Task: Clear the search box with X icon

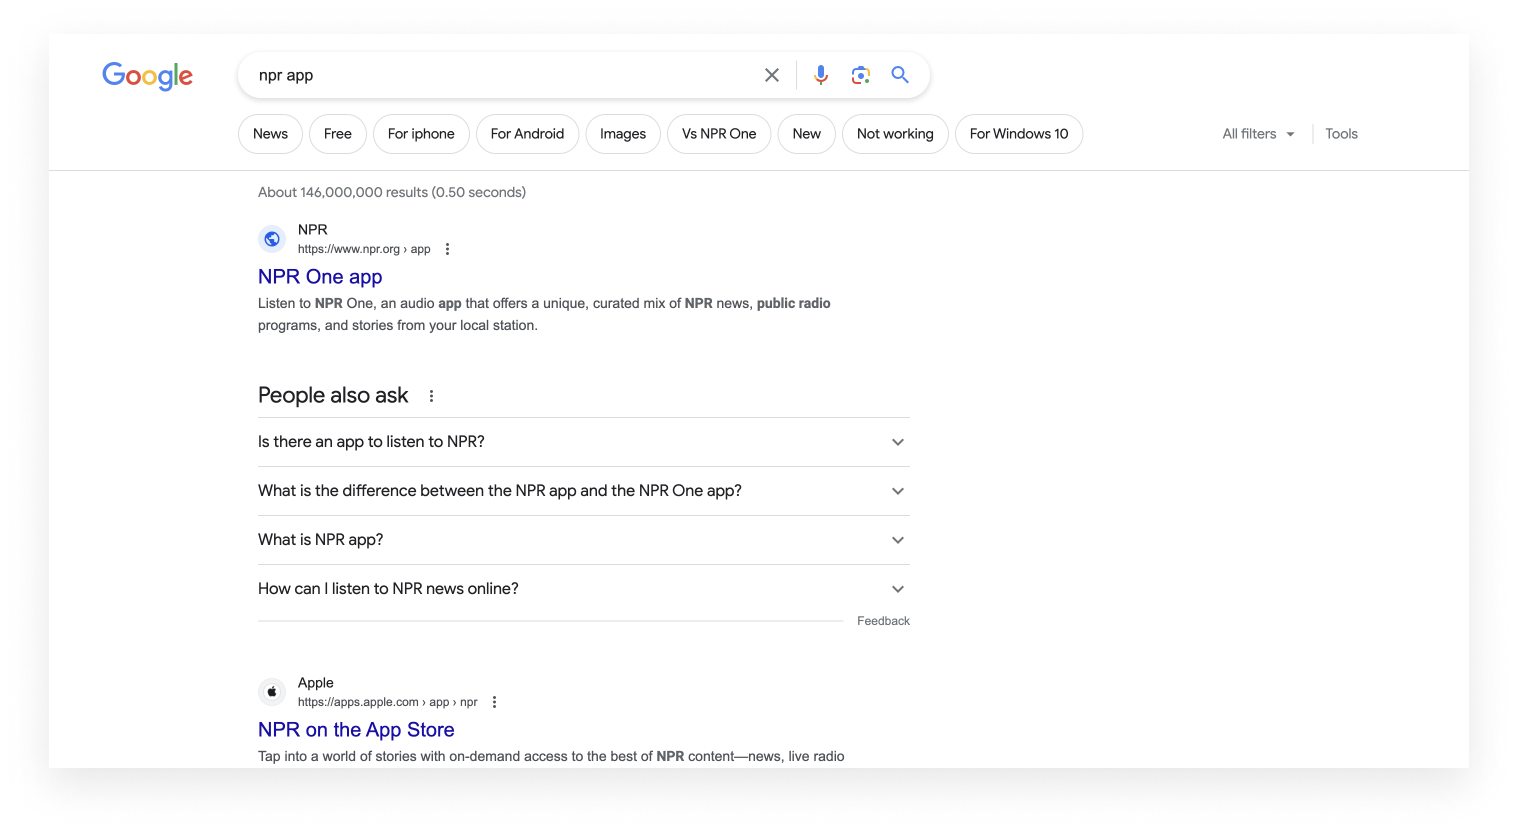Action: [772, 75]
